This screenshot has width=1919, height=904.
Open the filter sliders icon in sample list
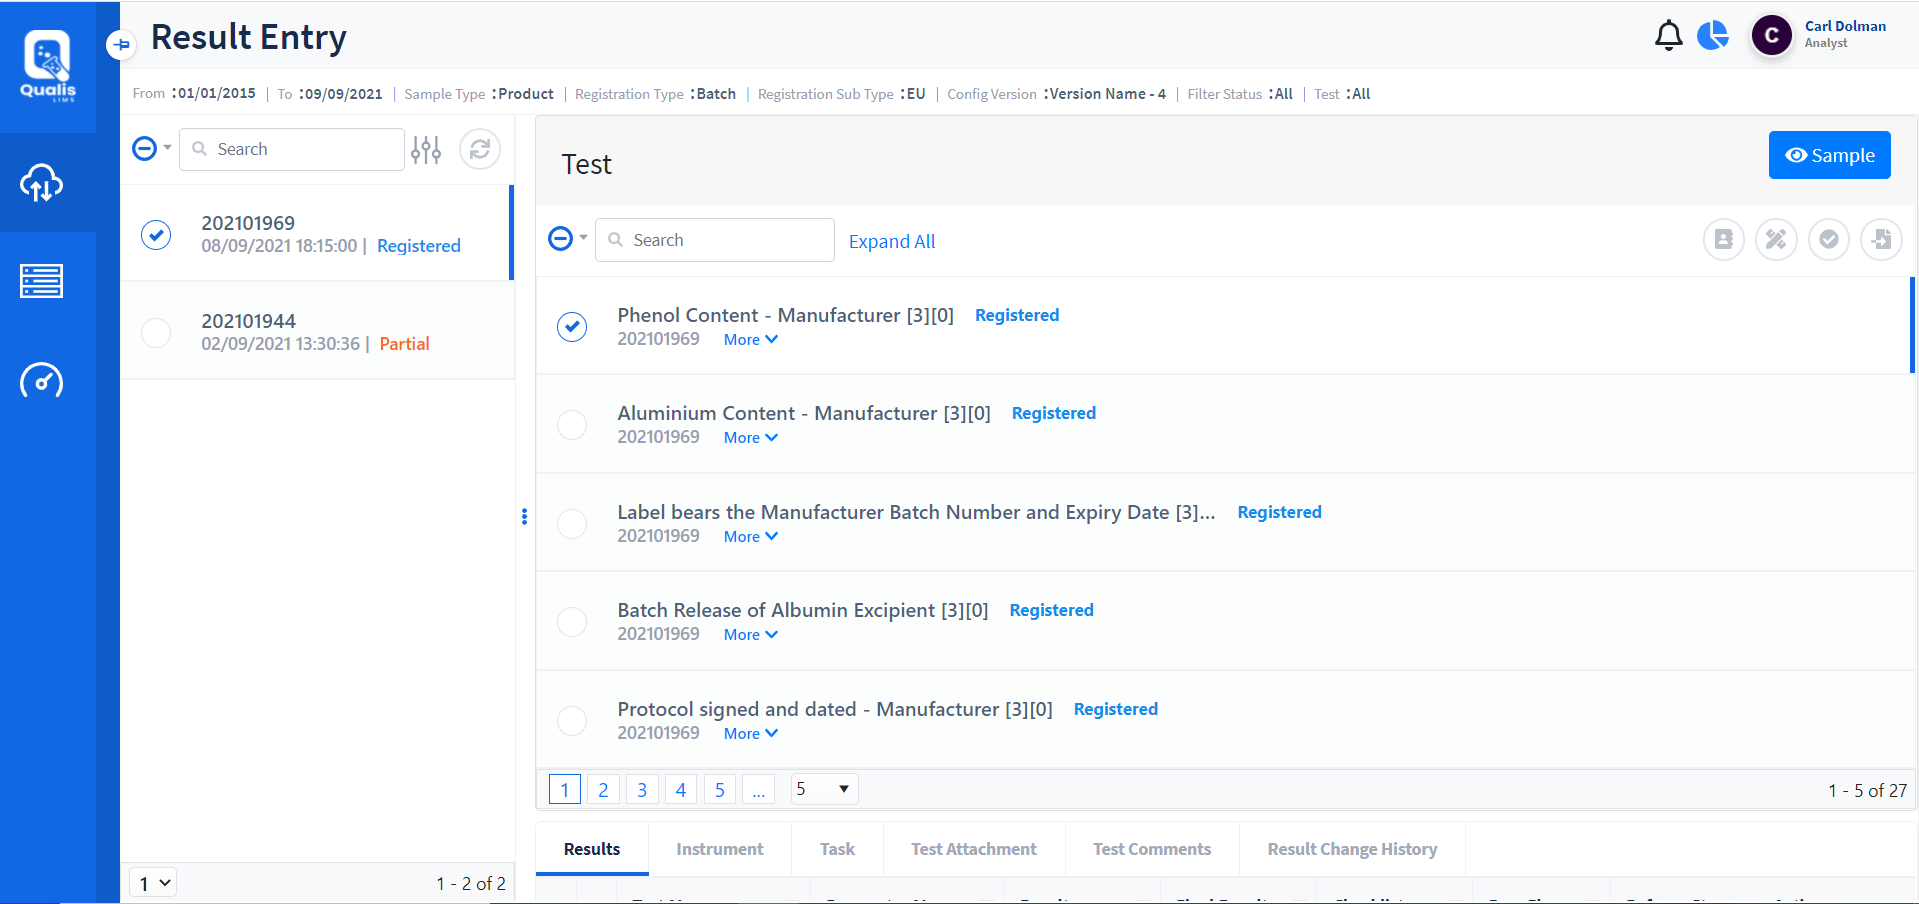[426, 149]
